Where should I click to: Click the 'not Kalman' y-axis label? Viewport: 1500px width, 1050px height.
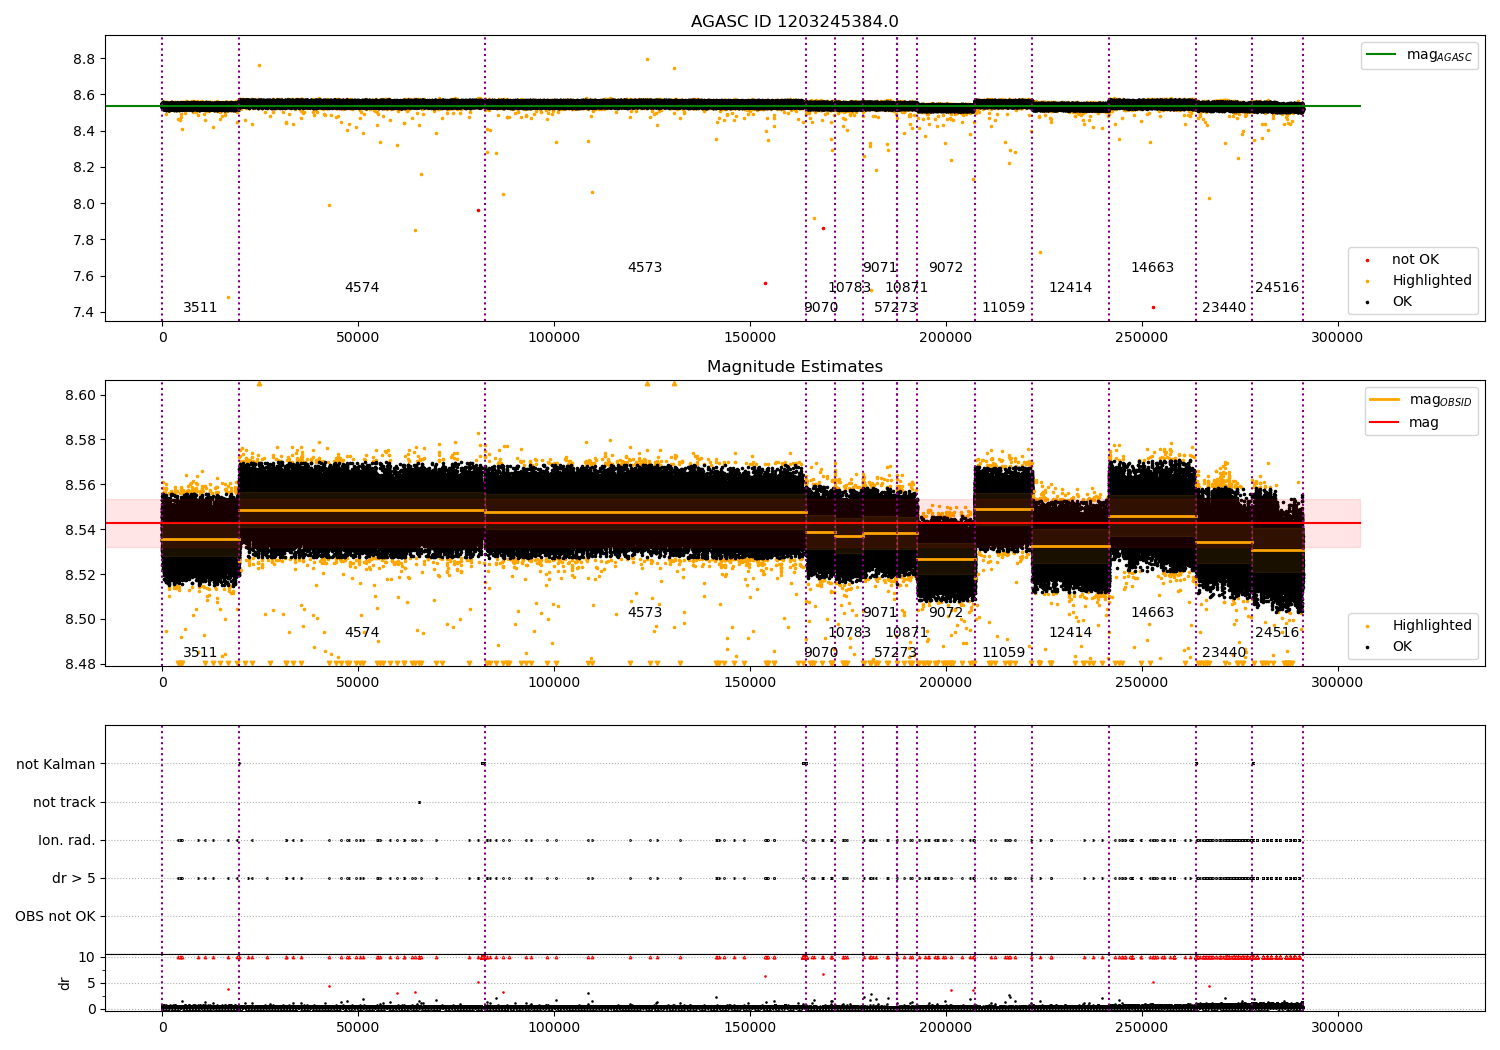(56, 764)
